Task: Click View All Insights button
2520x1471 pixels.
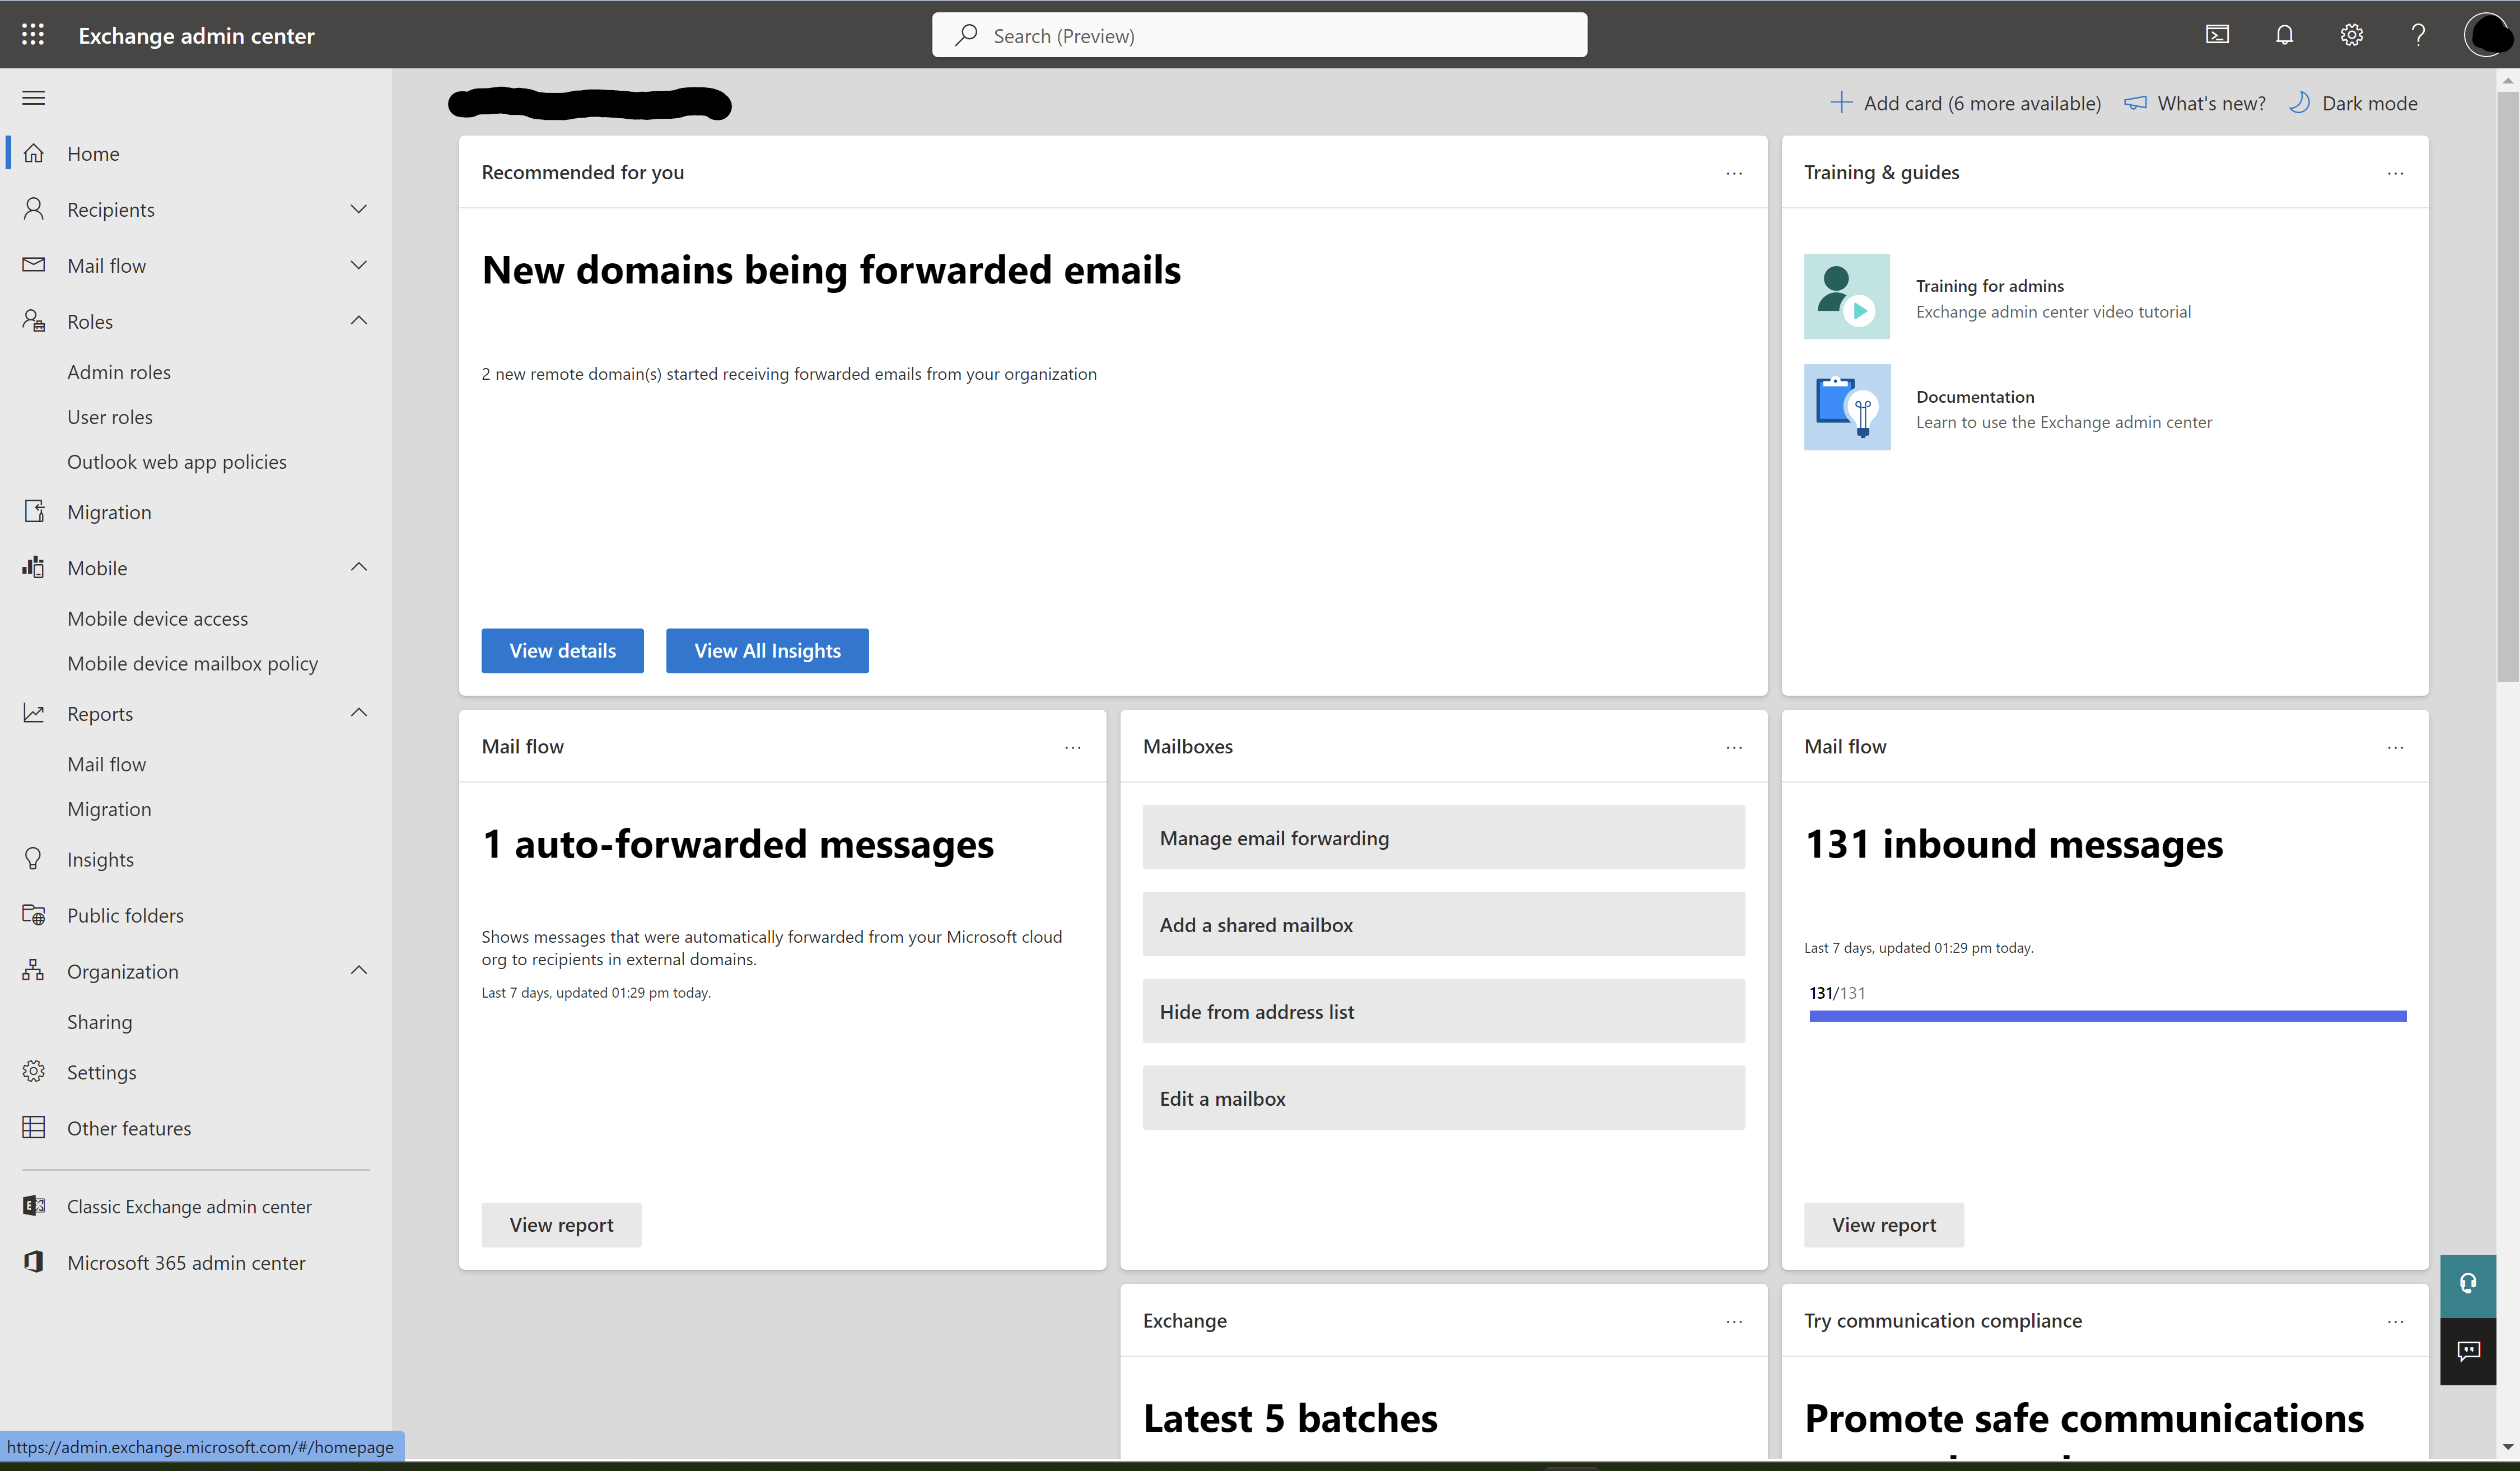Action: click(x=767, y=651)
